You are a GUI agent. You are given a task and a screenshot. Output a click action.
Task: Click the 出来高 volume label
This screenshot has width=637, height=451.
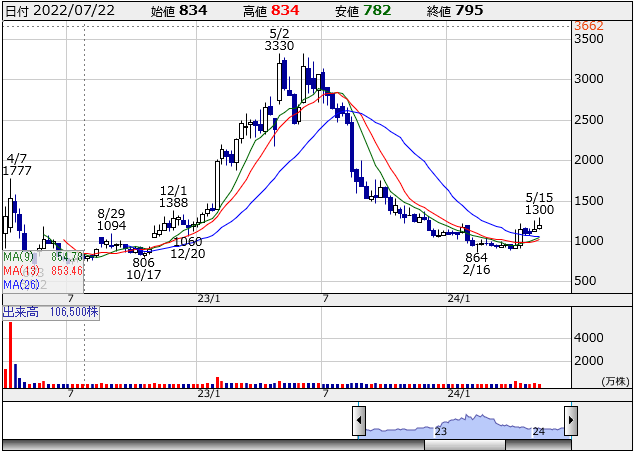click(20, 313)
